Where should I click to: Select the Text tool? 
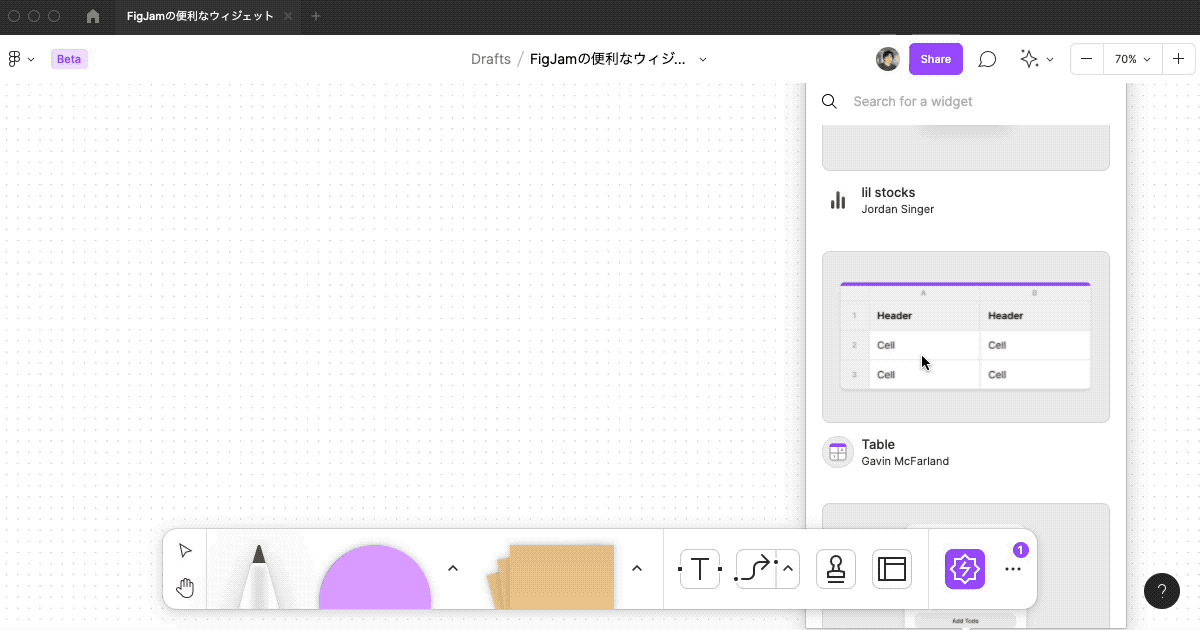699,569
